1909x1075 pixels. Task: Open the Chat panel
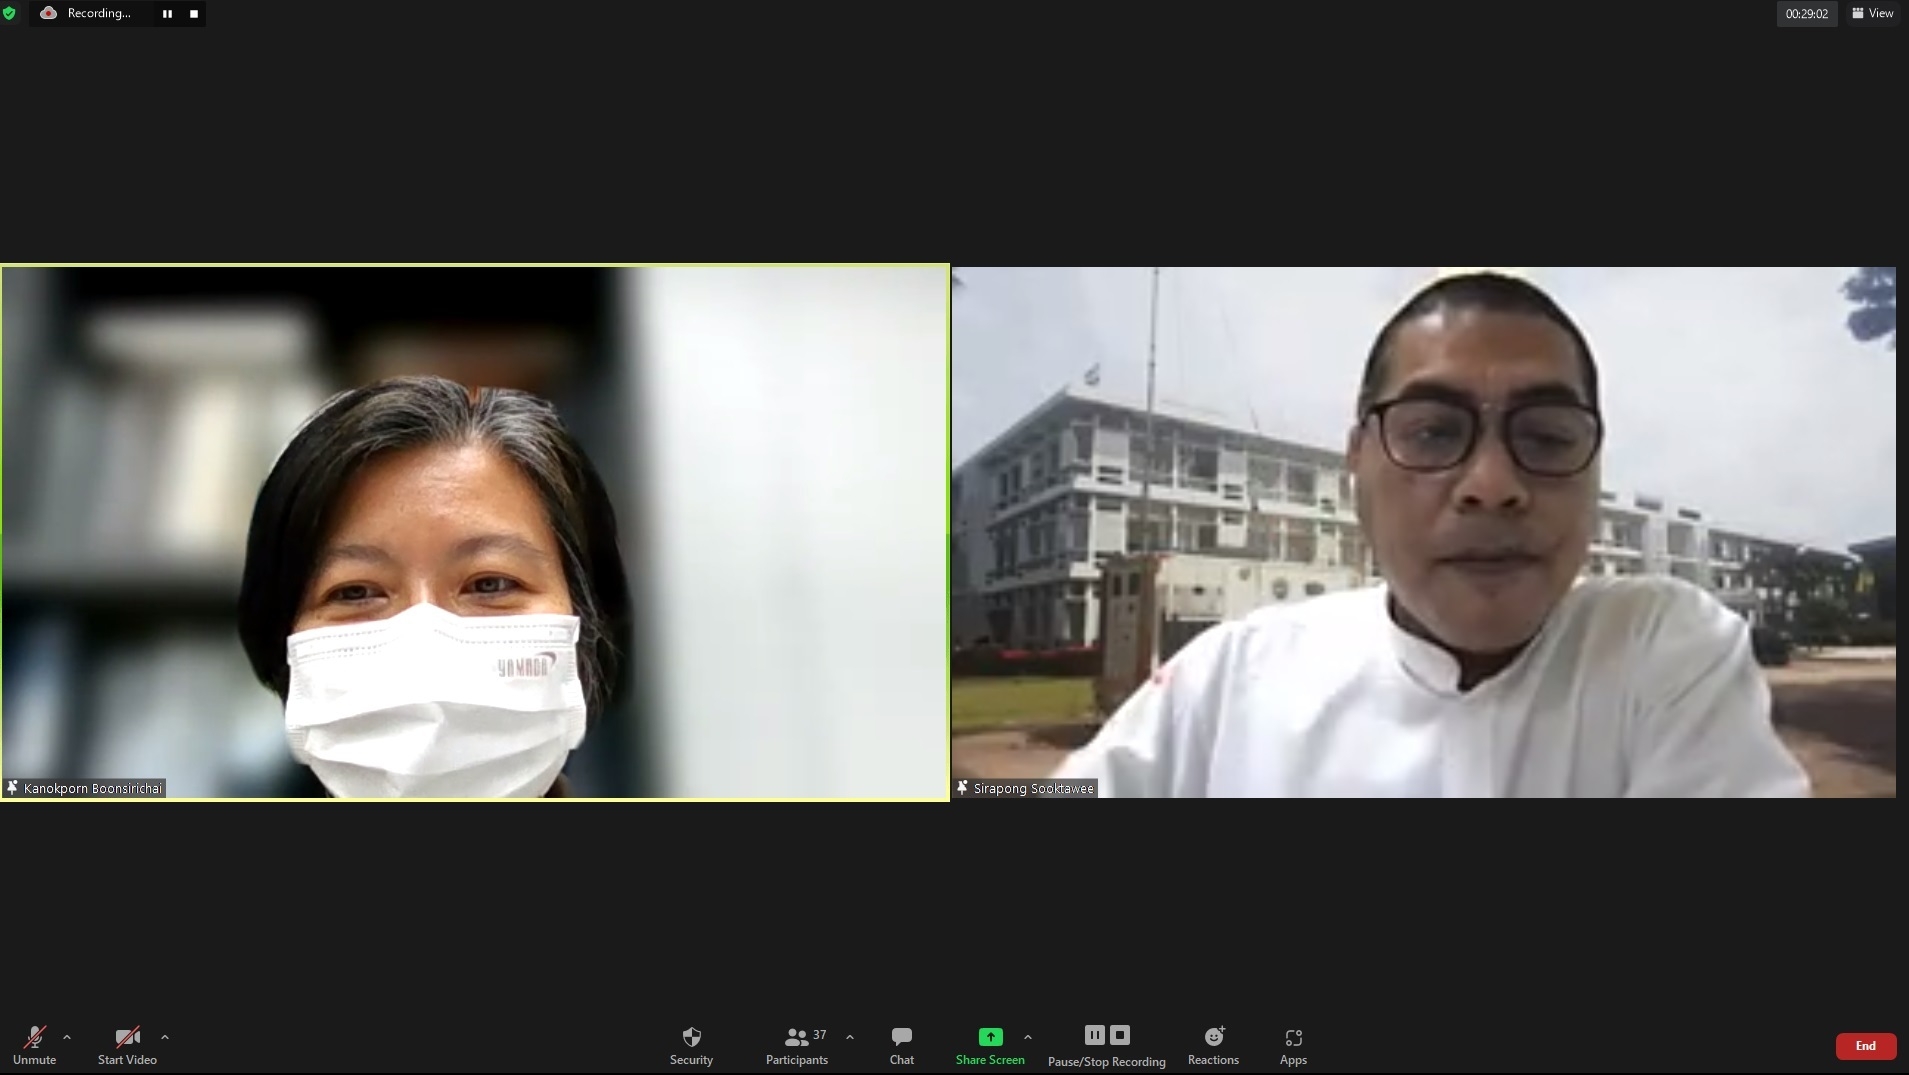(x=901, y=1046)
